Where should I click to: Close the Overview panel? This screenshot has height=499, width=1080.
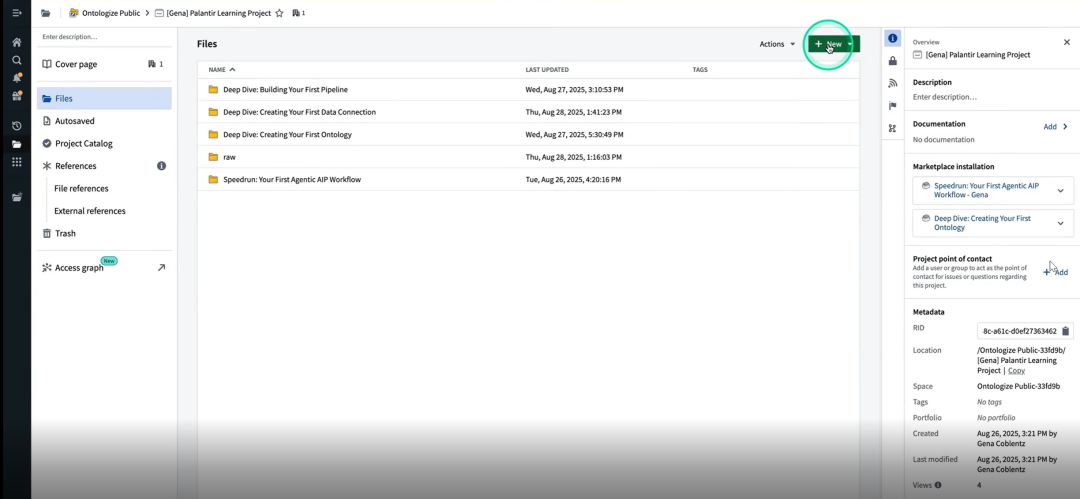click(x=1067, y=43)
